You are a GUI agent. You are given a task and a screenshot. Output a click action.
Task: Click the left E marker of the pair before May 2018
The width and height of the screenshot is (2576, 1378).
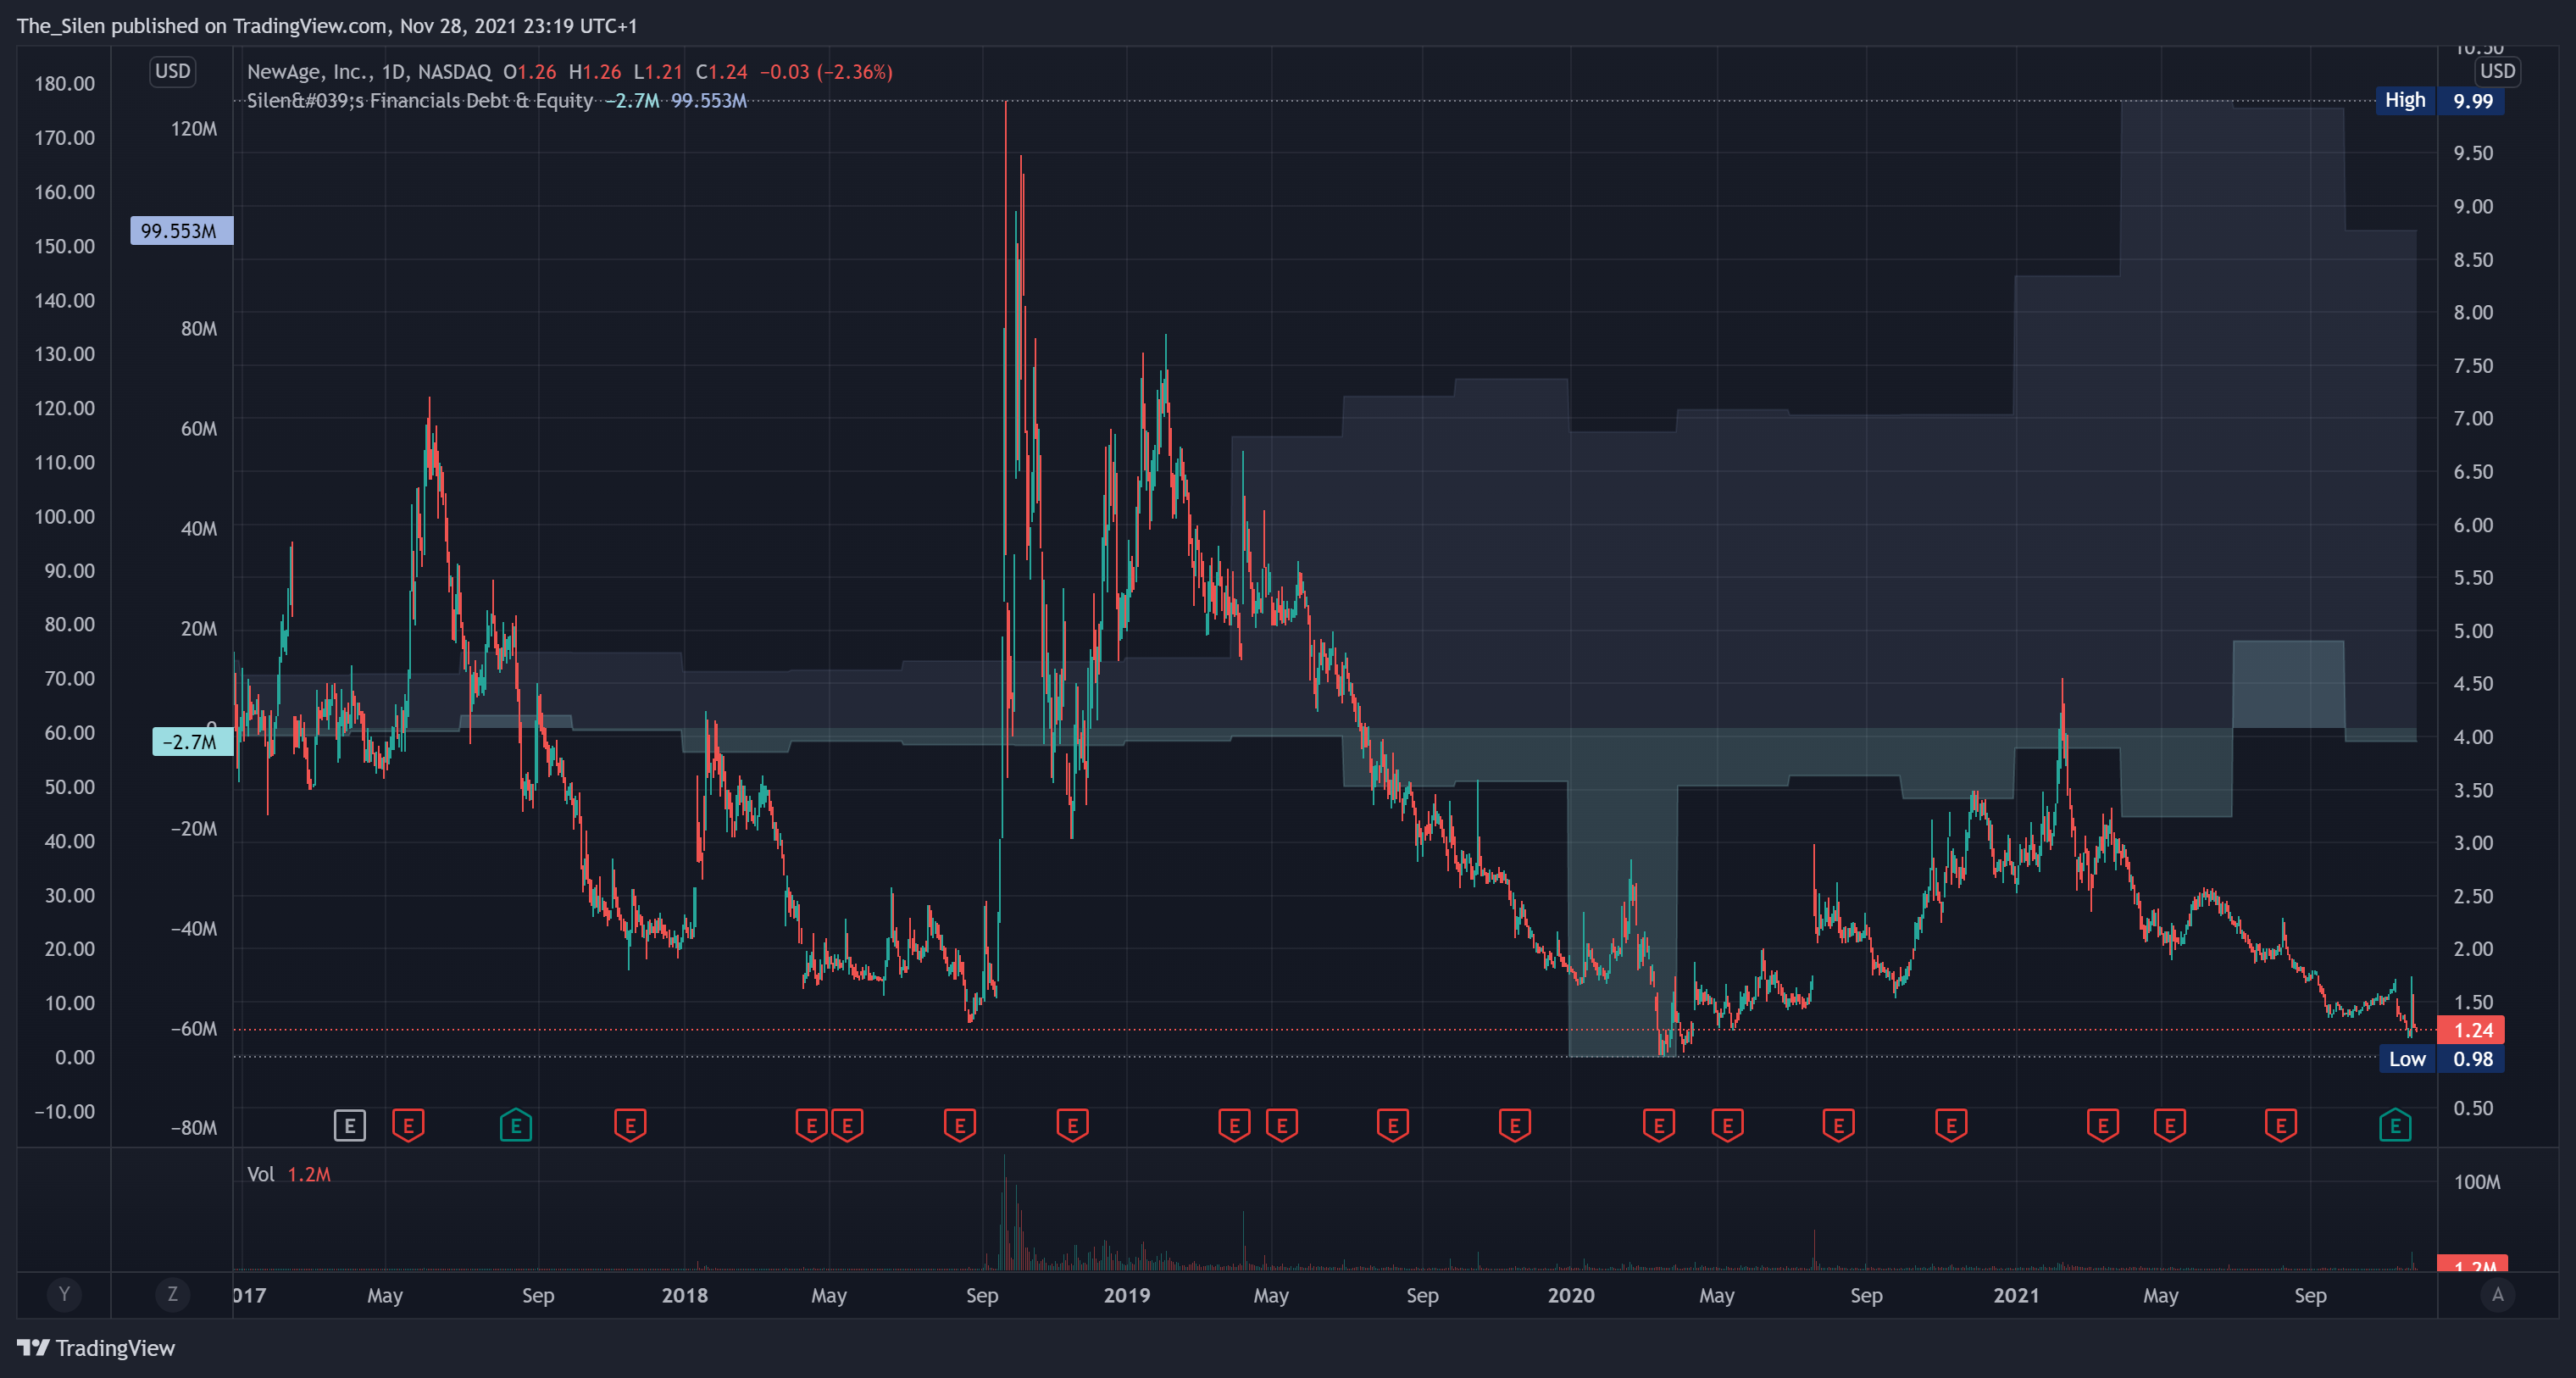pyautogui.click(x=811, y=1126)
